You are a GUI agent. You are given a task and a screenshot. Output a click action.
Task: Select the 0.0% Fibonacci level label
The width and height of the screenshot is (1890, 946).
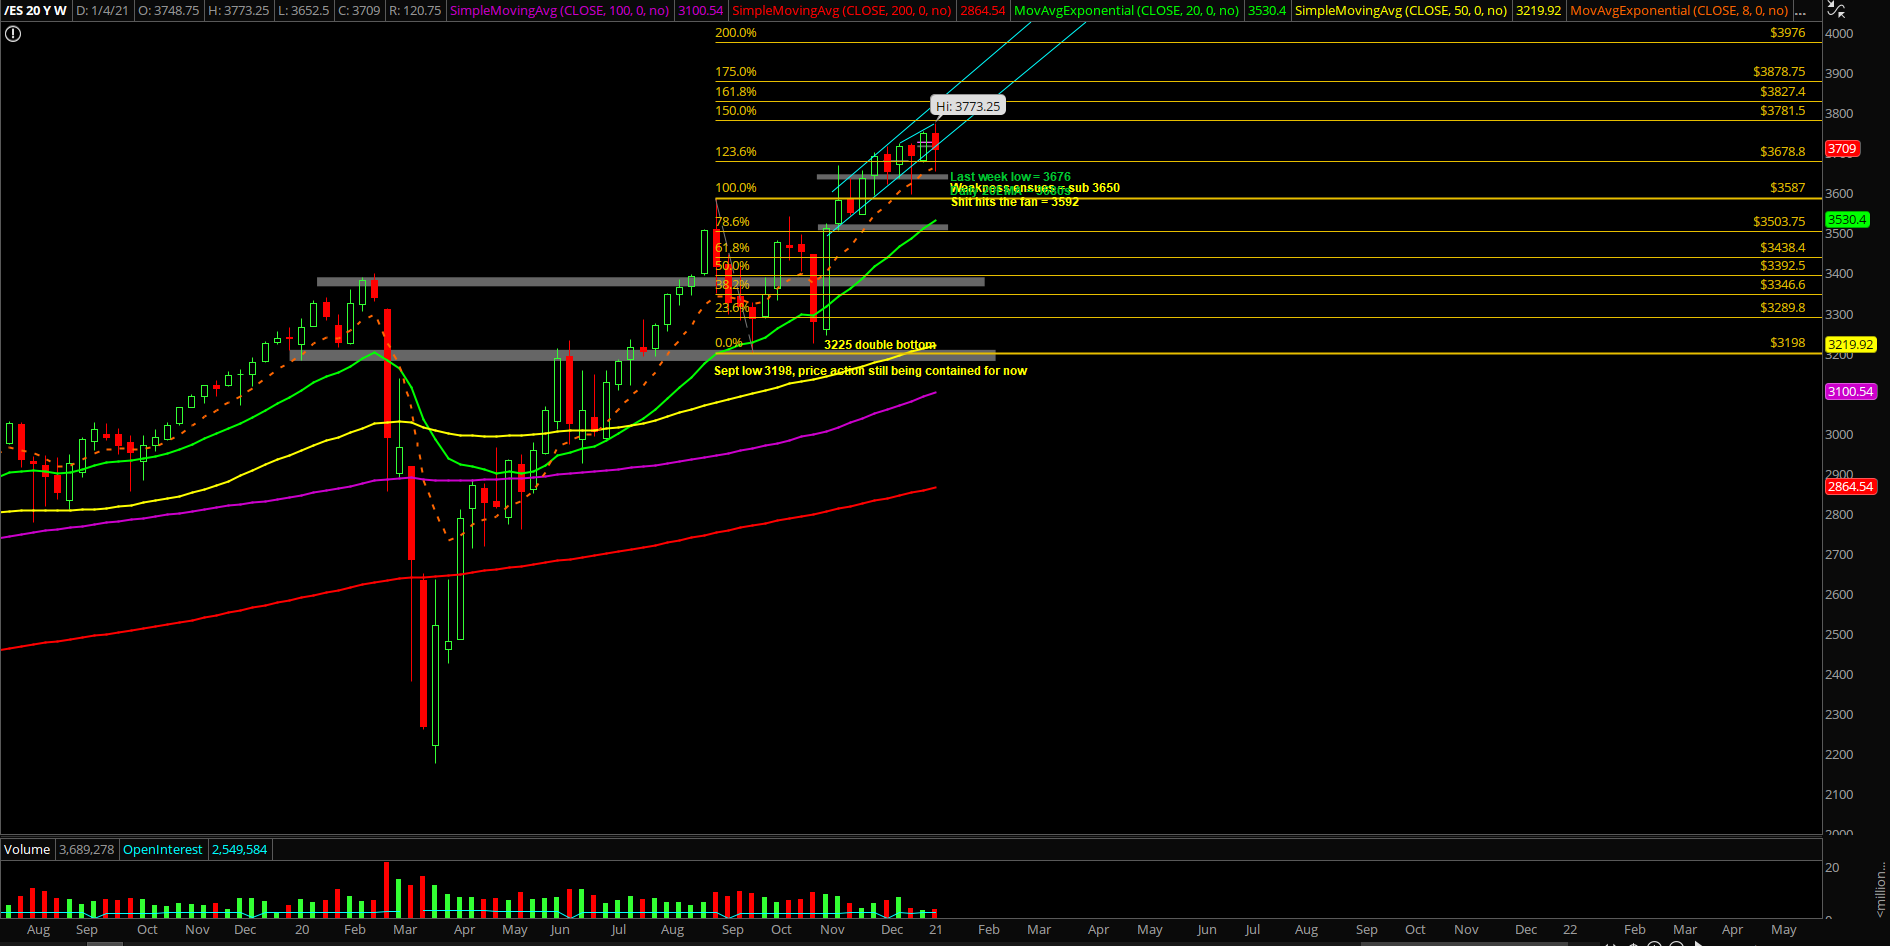point(729,343)
